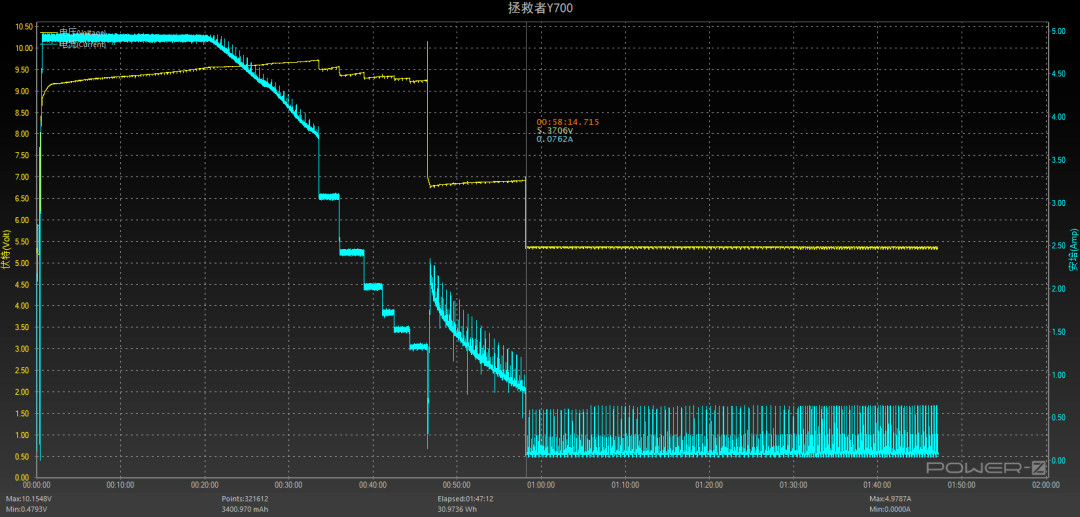Click the 安培(Amp) right axis label
Screen dimensions: 1080x517
(x=1072, y=251)
